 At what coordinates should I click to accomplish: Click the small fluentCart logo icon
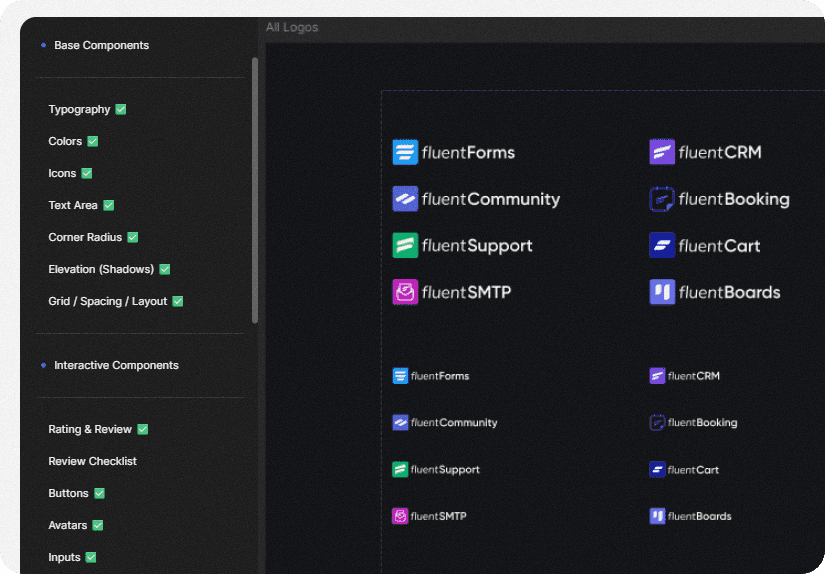(x=657, y=469)
